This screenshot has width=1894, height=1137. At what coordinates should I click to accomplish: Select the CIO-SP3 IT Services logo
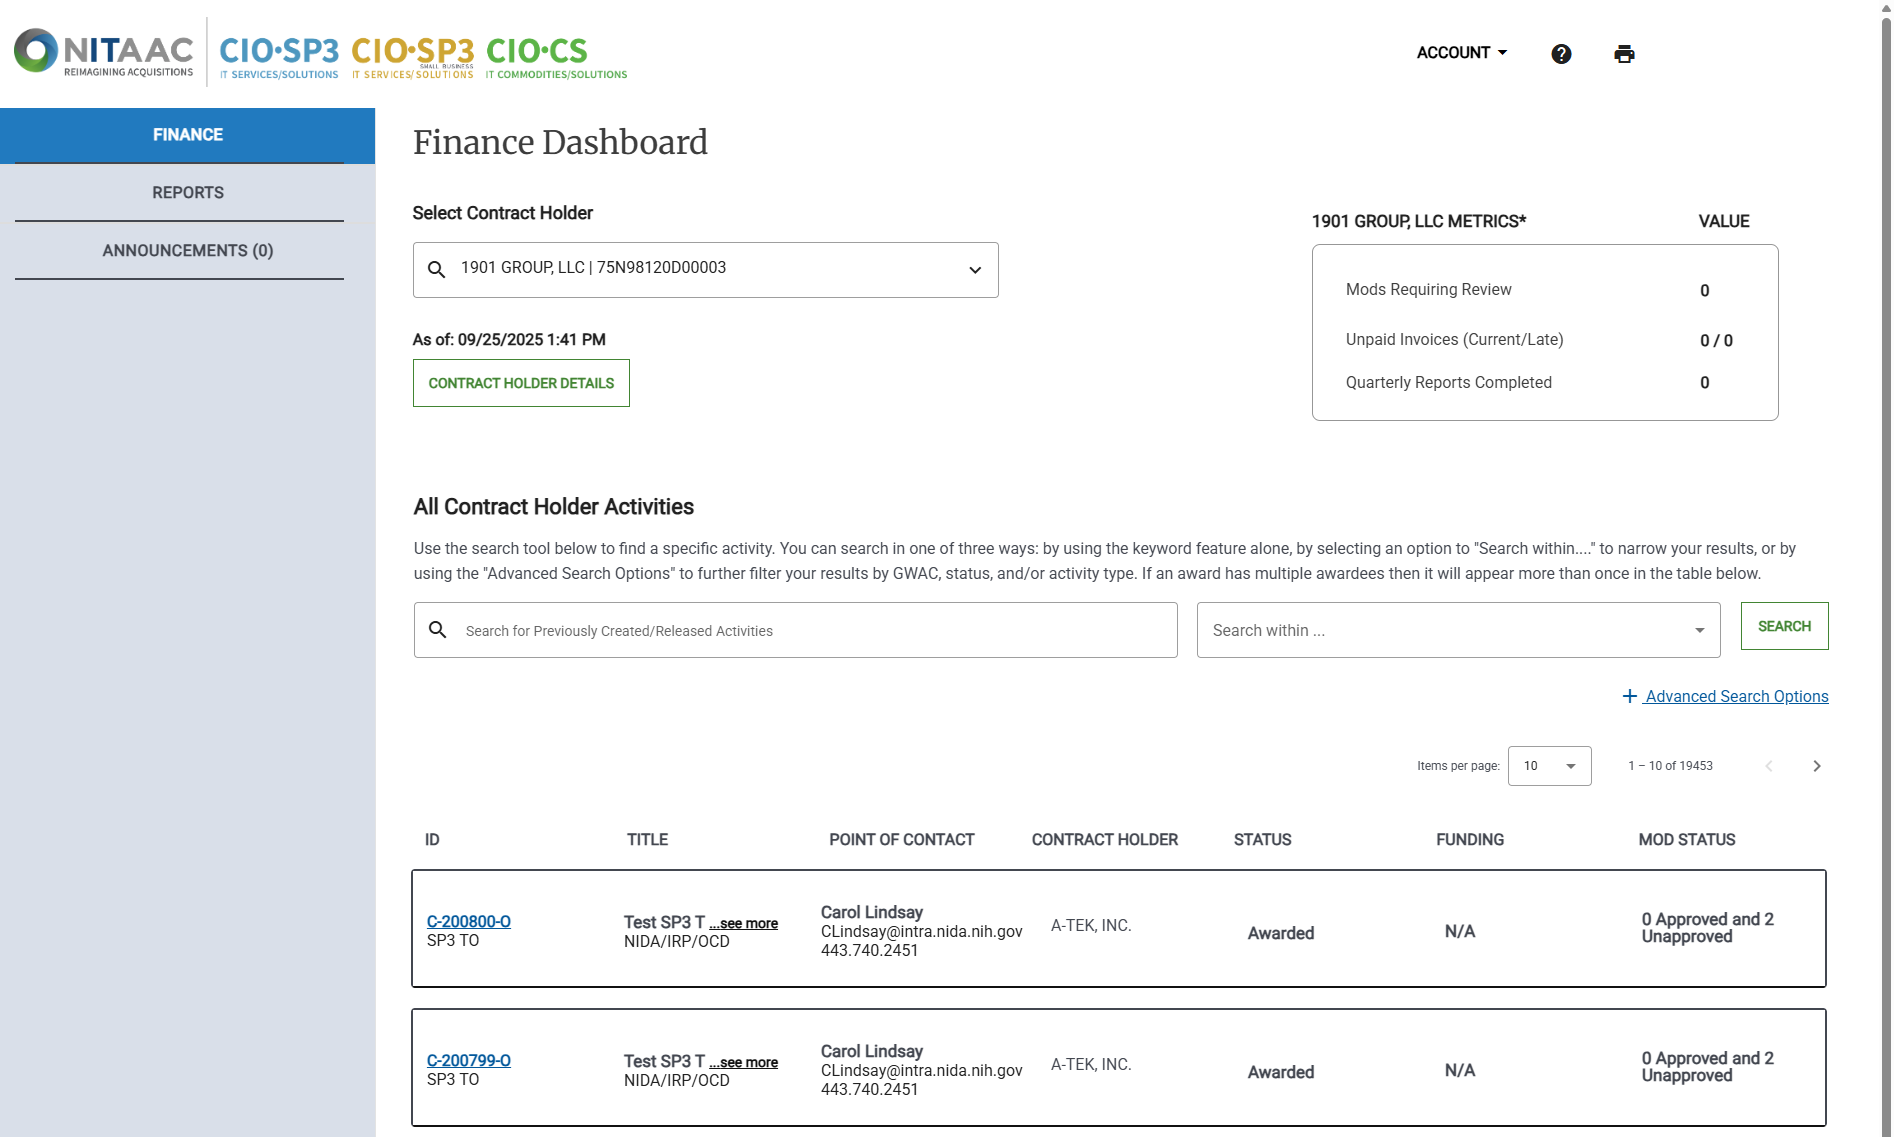[x=278, y=55]
